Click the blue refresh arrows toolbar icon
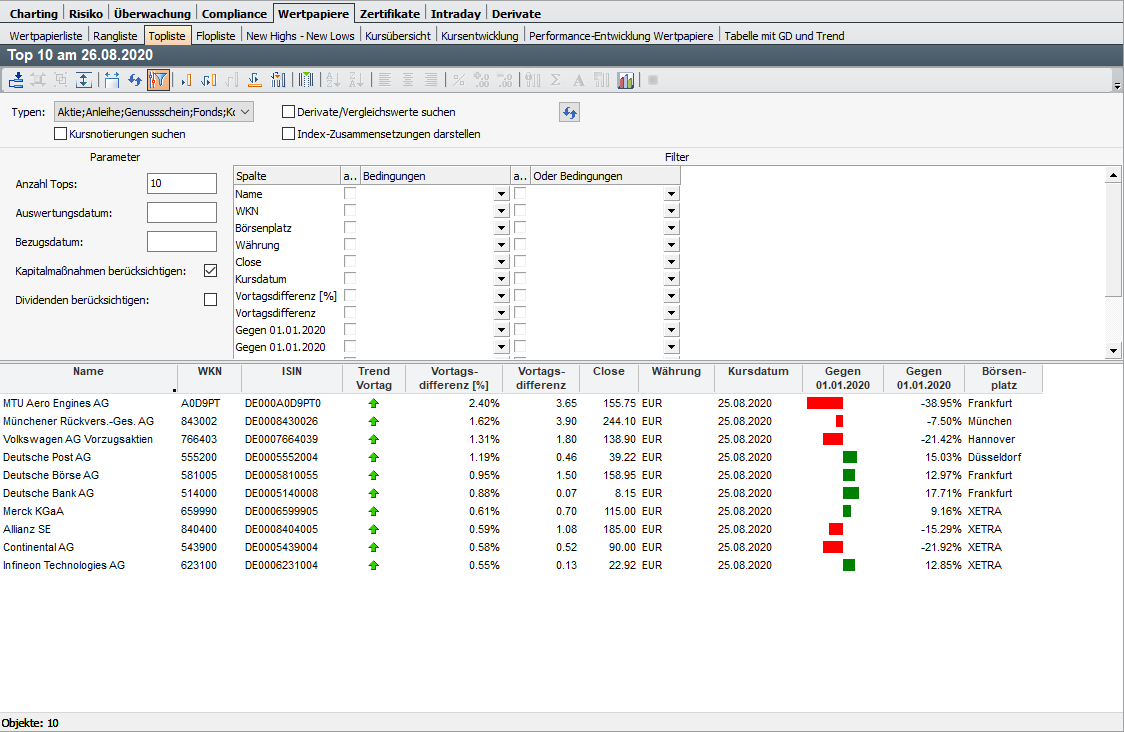Image resolution: width=1124 pixels, height=732 pixels. [134, 80]
